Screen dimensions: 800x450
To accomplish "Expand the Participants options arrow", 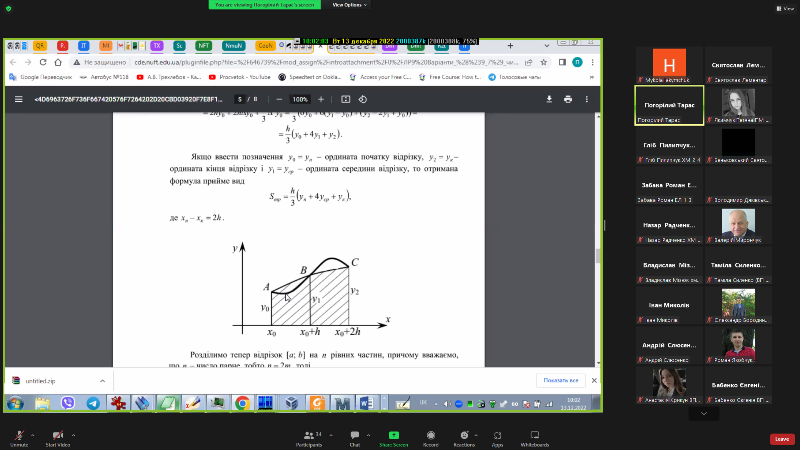I will 331,435.
